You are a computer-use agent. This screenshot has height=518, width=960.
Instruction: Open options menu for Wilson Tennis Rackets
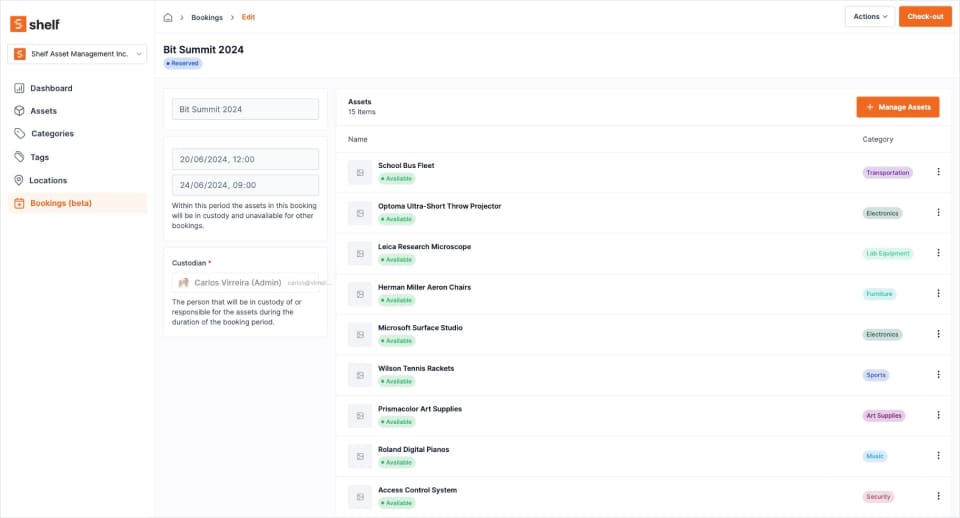point(938,374)
